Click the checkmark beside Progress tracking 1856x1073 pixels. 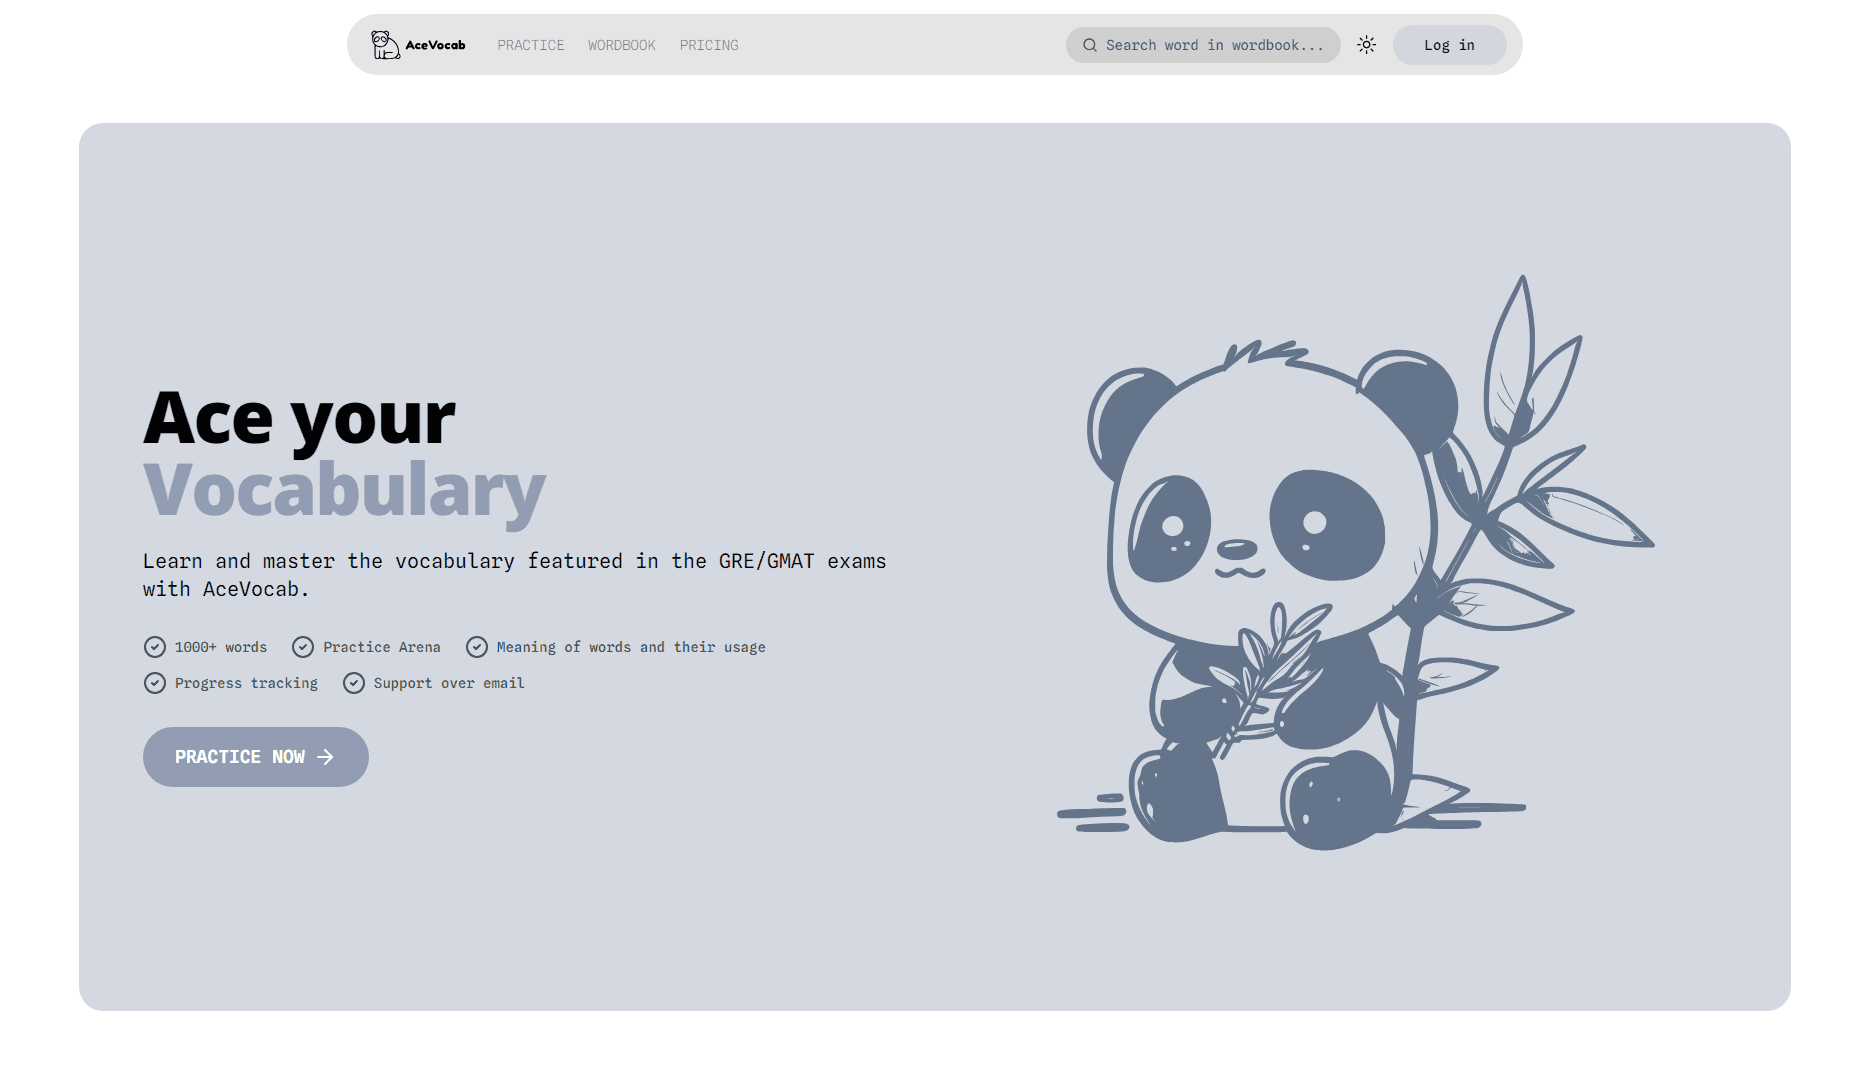[155, 683]
